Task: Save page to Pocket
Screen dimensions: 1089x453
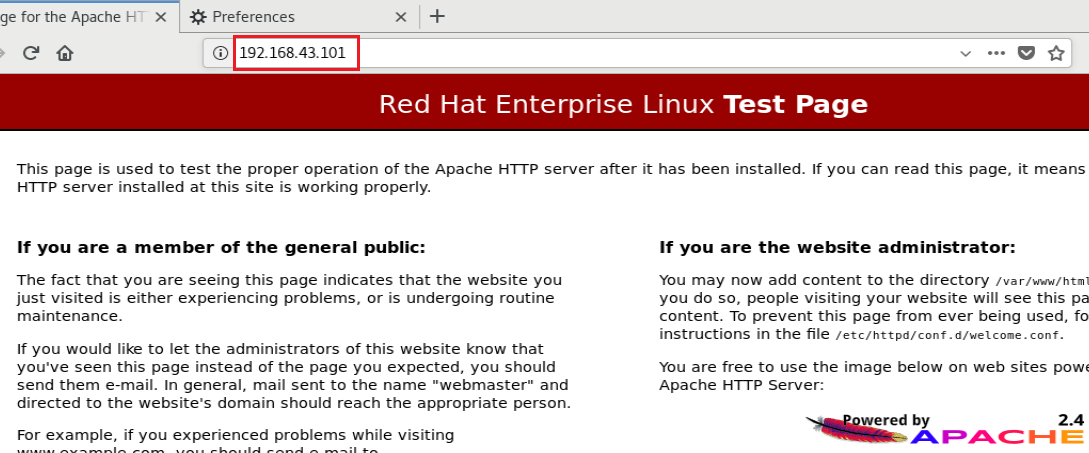Action: click(1026, 53)
